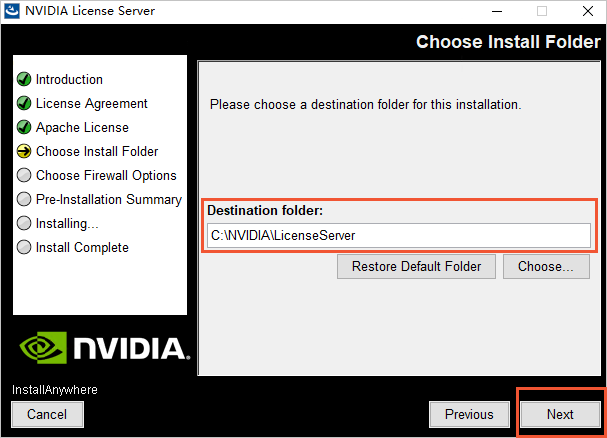
Task: Close the NVIDIA License Server window
Action: click(x=586, y=12)
